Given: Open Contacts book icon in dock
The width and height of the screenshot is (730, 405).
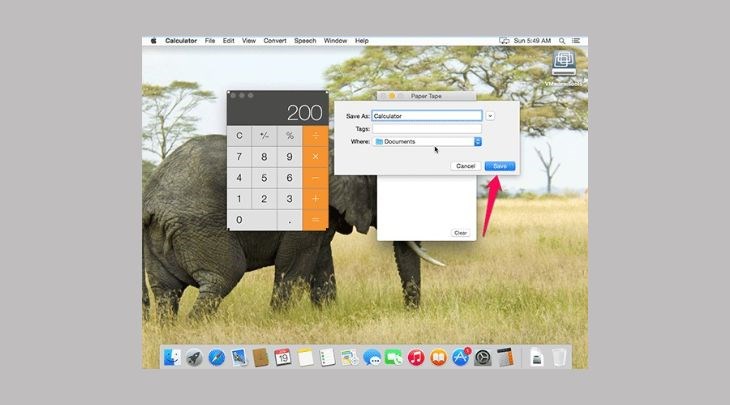Looking at the screenshot, I should [261, 358].
